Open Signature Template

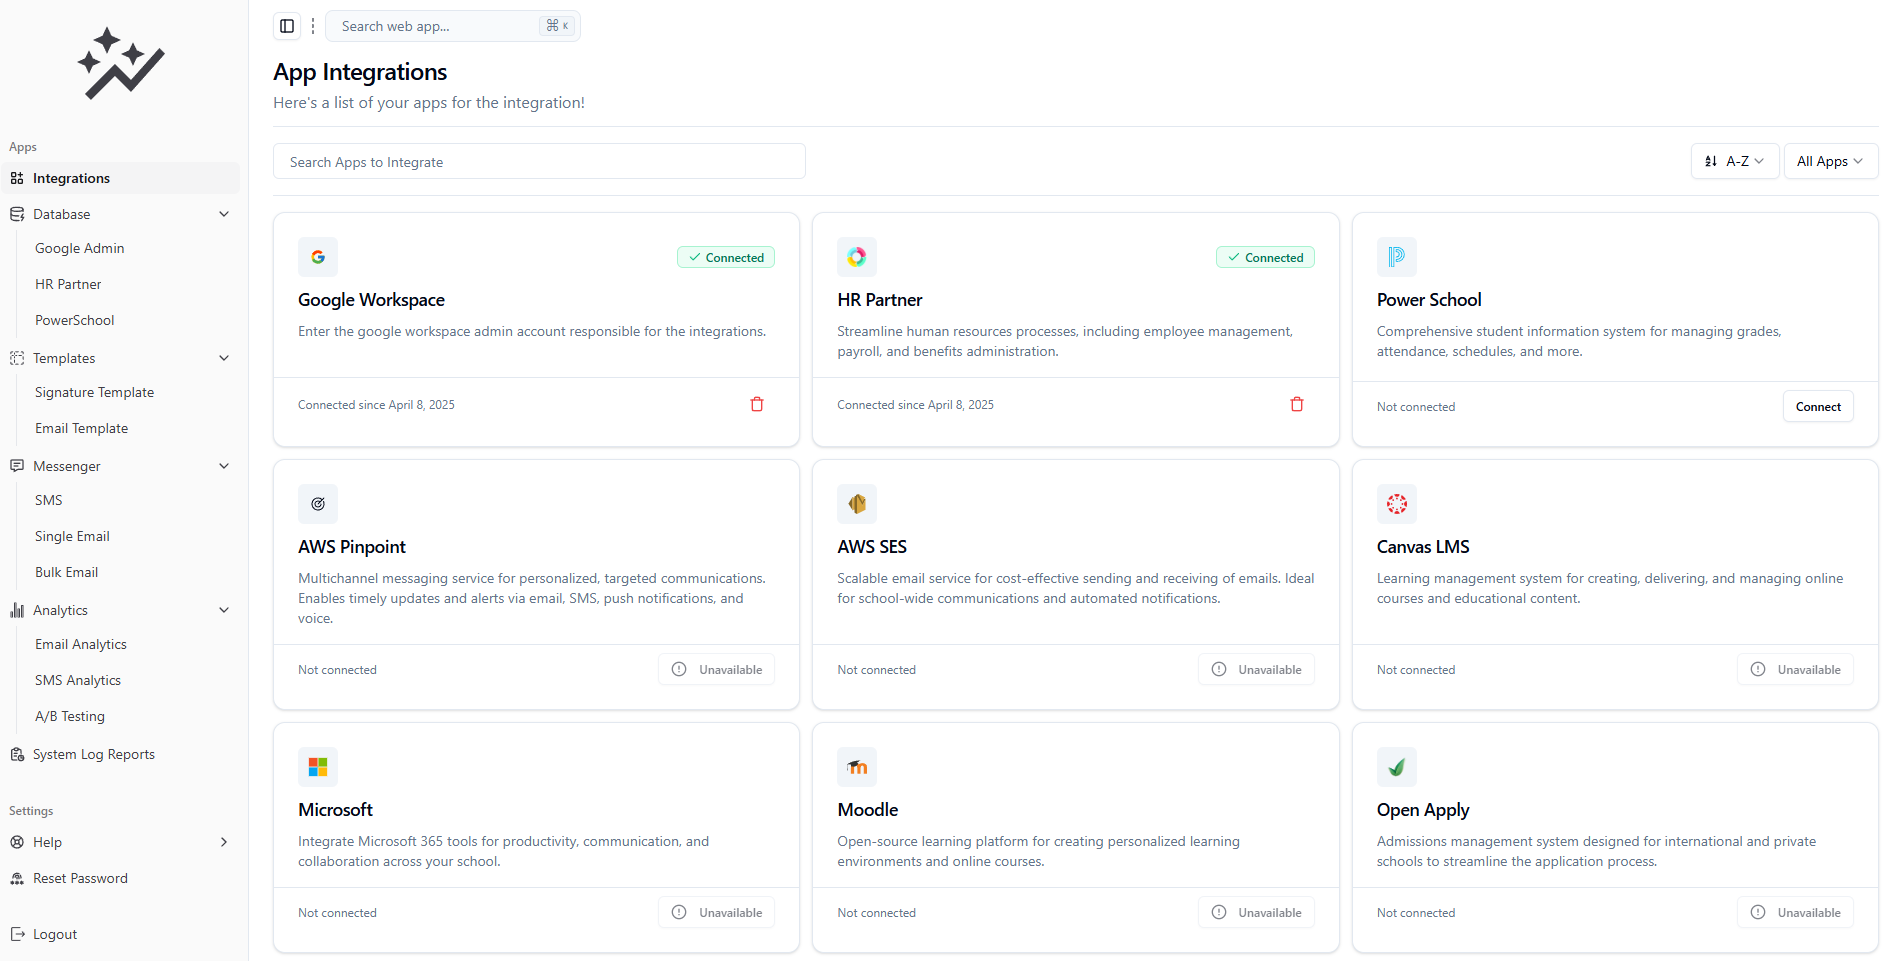tap(95, 392)
